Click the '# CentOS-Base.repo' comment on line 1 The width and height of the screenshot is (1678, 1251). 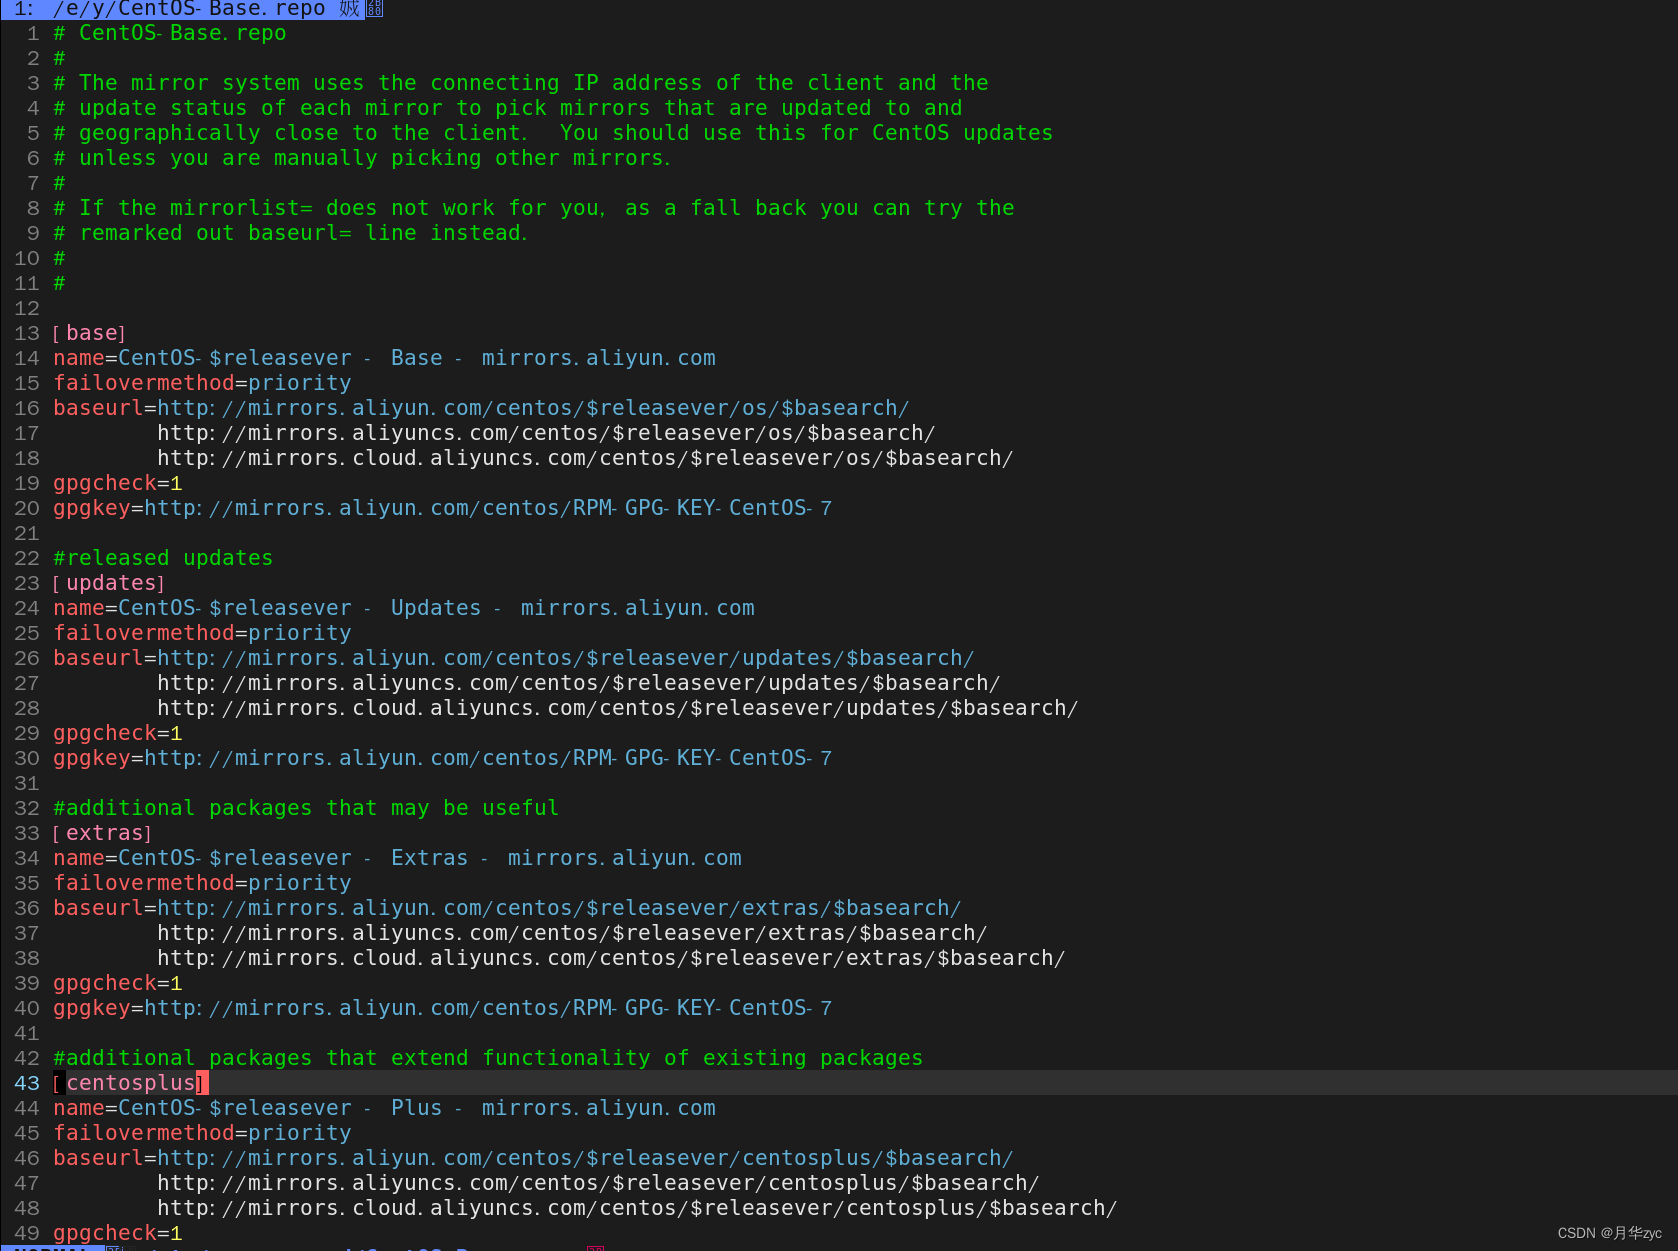tap(170, 33)
